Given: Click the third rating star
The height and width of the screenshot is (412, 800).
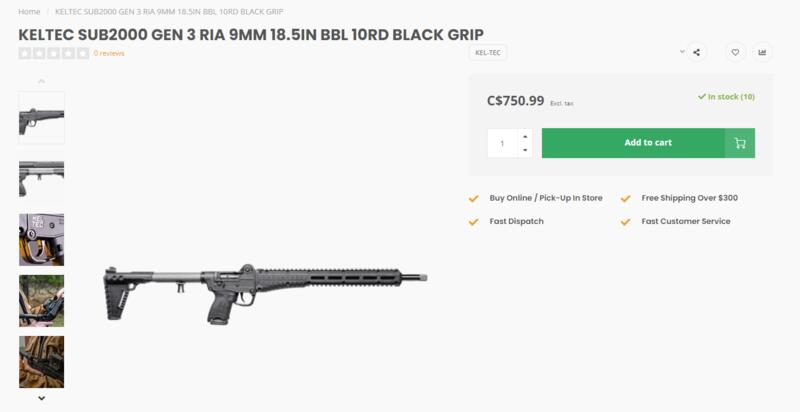Looking at the screenshot, I should coord(53,52).
